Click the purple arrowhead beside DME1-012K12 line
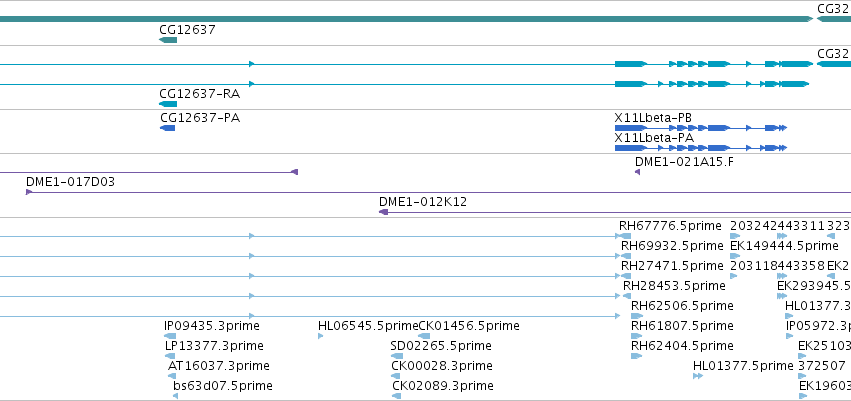The image size is (851, 401). coord(383,212)
